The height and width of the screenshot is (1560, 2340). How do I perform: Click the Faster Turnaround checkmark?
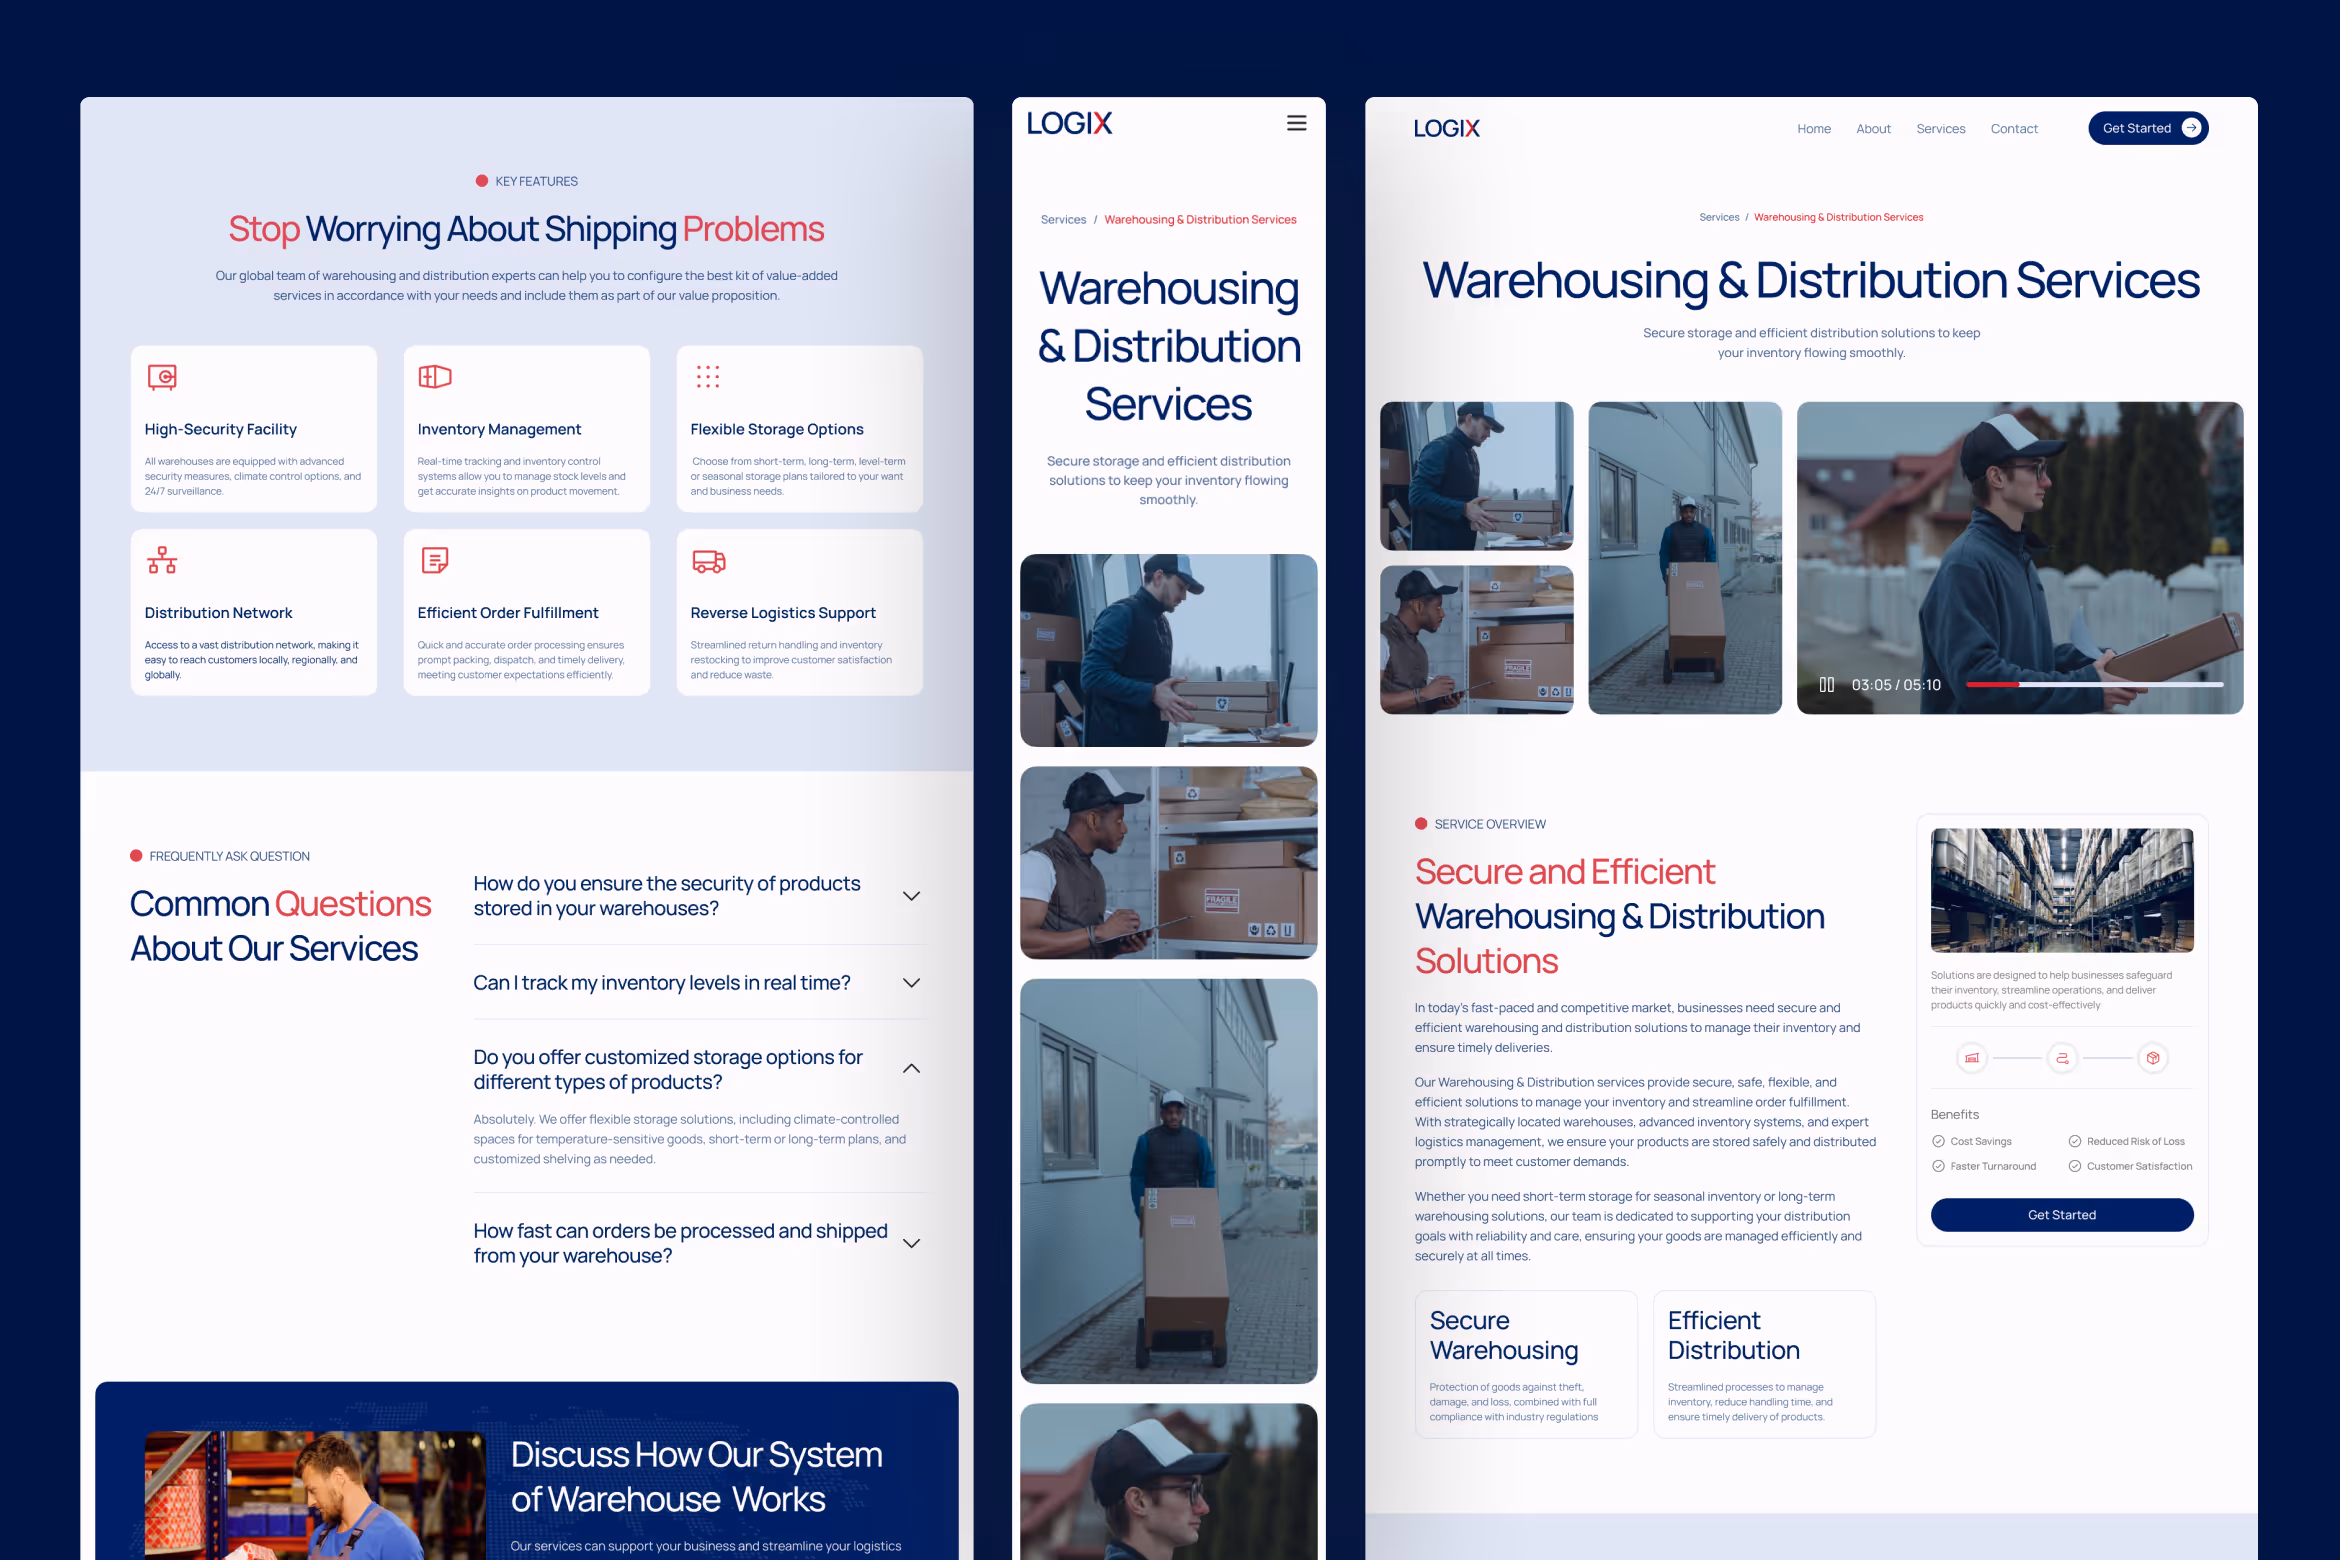click(1938, 1166)
